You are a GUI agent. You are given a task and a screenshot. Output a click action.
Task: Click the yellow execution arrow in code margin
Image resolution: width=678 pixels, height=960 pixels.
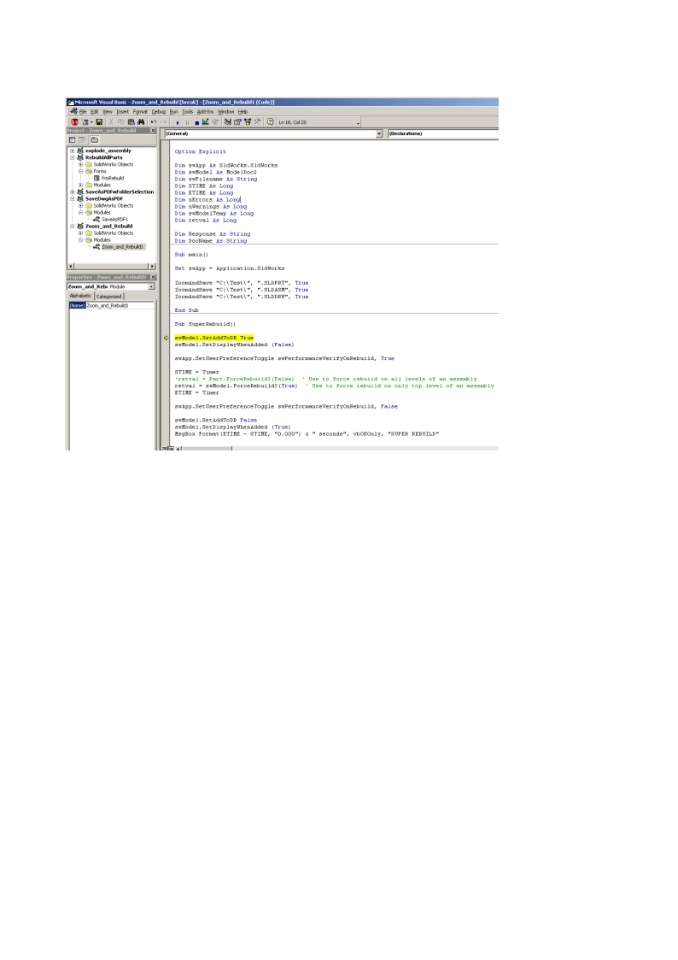166,338
